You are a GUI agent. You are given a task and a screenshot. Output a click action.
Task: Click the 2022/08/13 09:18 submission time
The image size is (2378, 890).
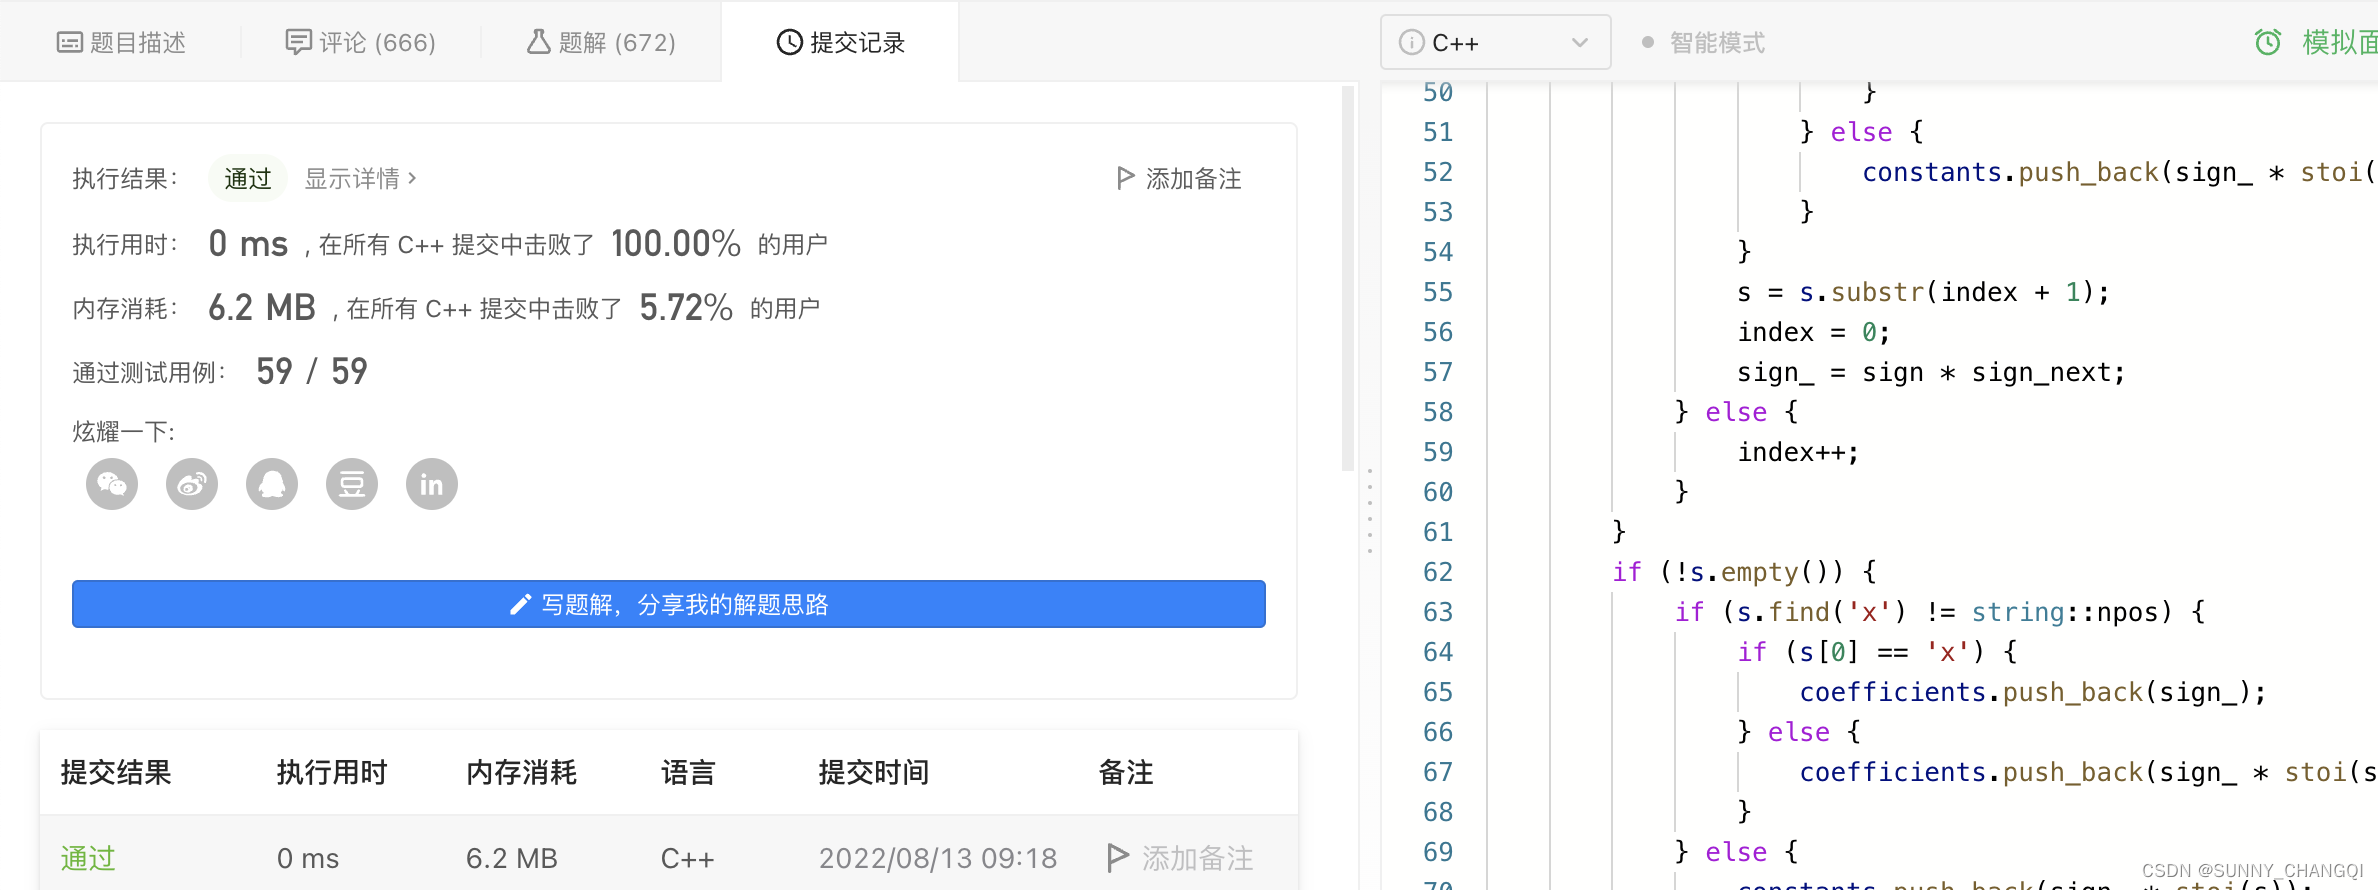938,858
